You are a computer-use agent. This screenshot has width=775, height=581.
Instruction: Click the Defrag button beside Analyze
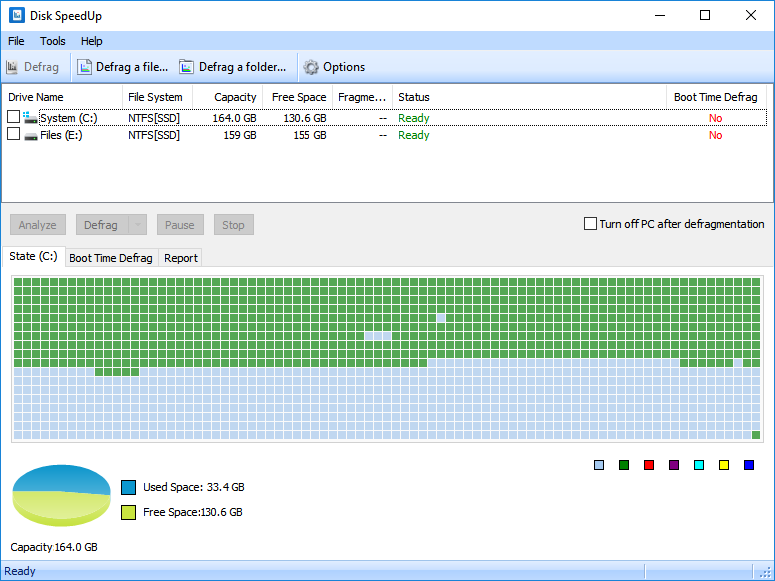click(x=102, y=225)
